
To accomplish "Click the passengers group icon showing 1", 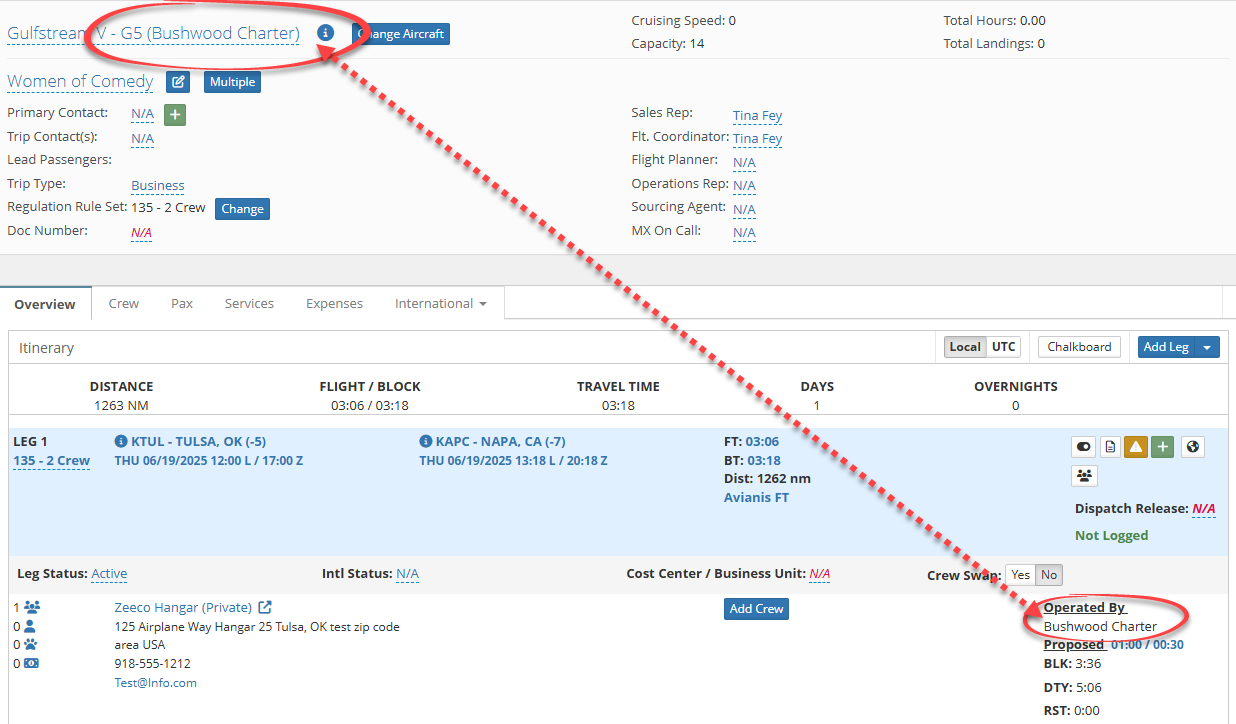I will click(x=32, y=607).
